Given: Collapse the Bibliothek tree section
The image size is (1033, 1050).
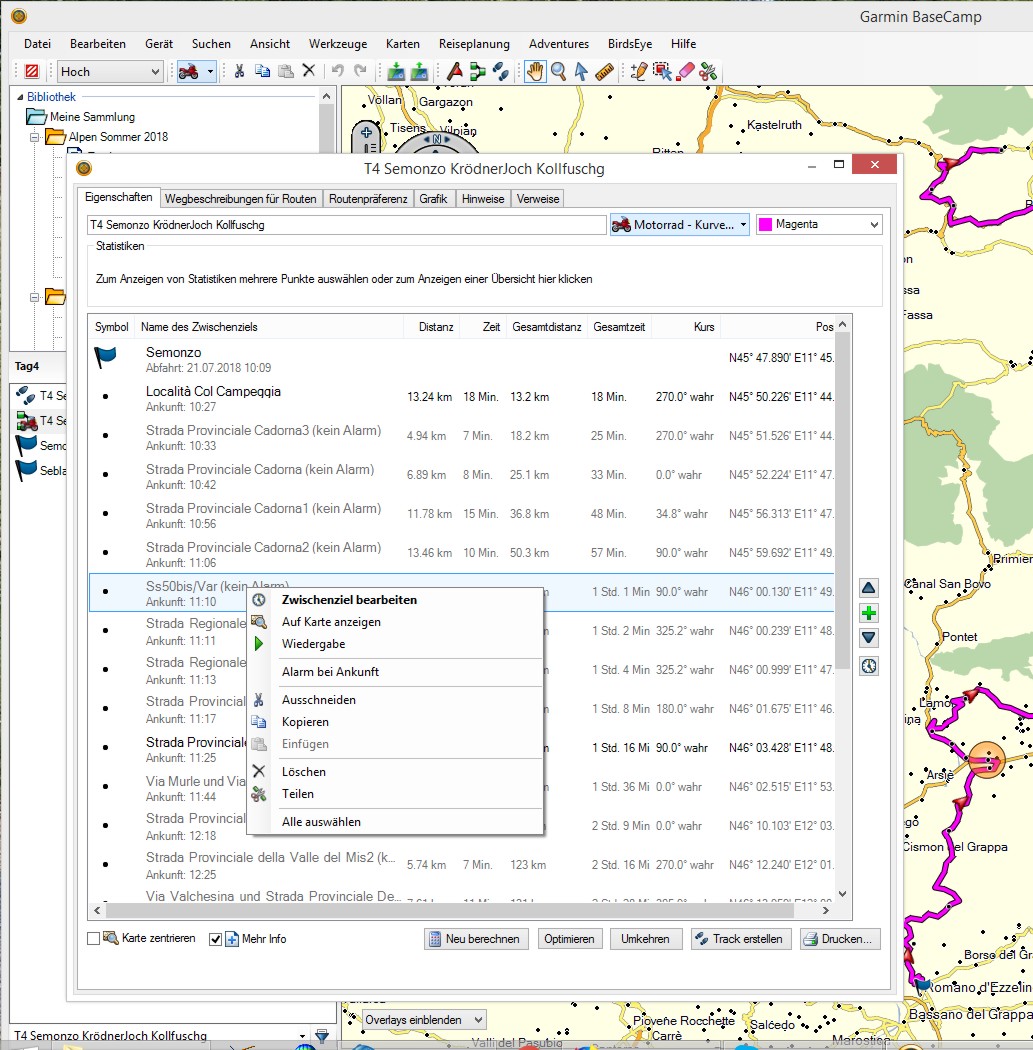Looking at the screenshot, I should [20, 97].
